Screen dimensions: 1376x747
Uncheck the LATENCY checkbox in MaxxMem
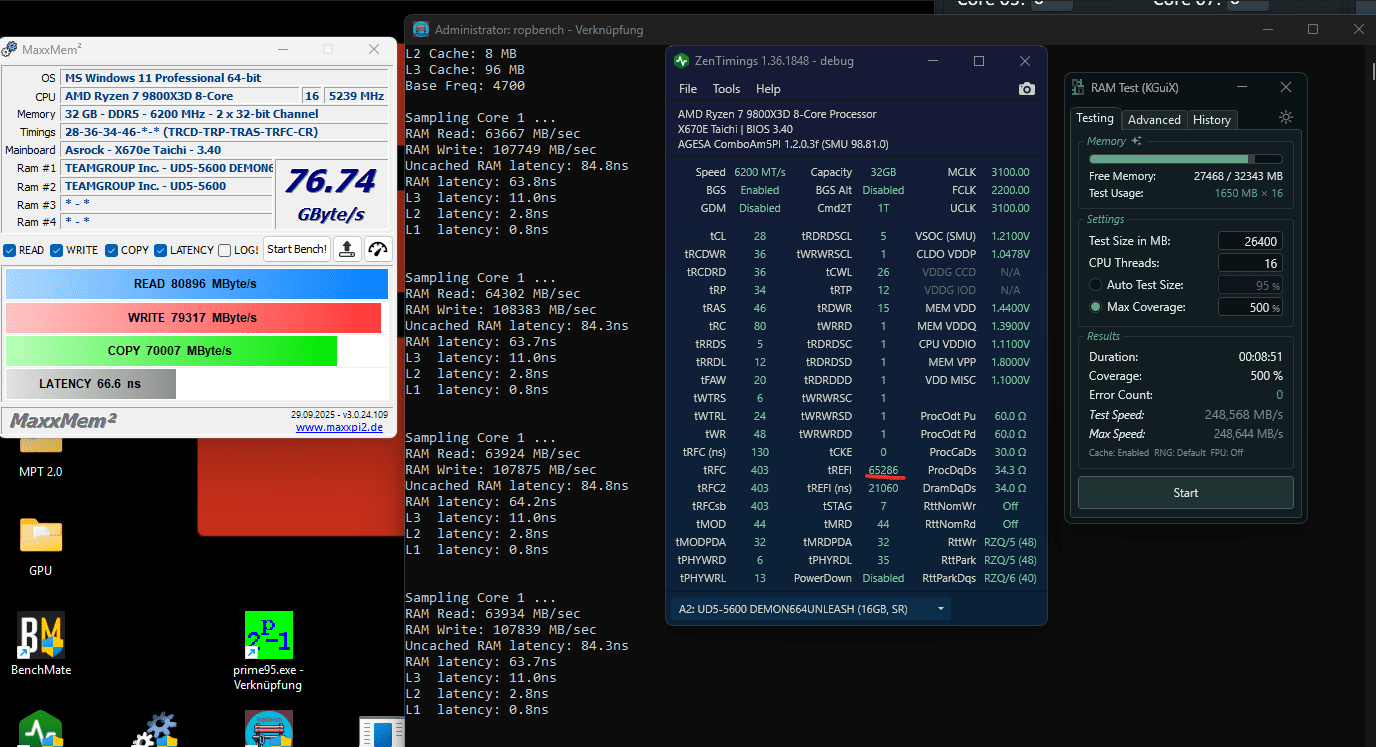[x=160, y=250]
